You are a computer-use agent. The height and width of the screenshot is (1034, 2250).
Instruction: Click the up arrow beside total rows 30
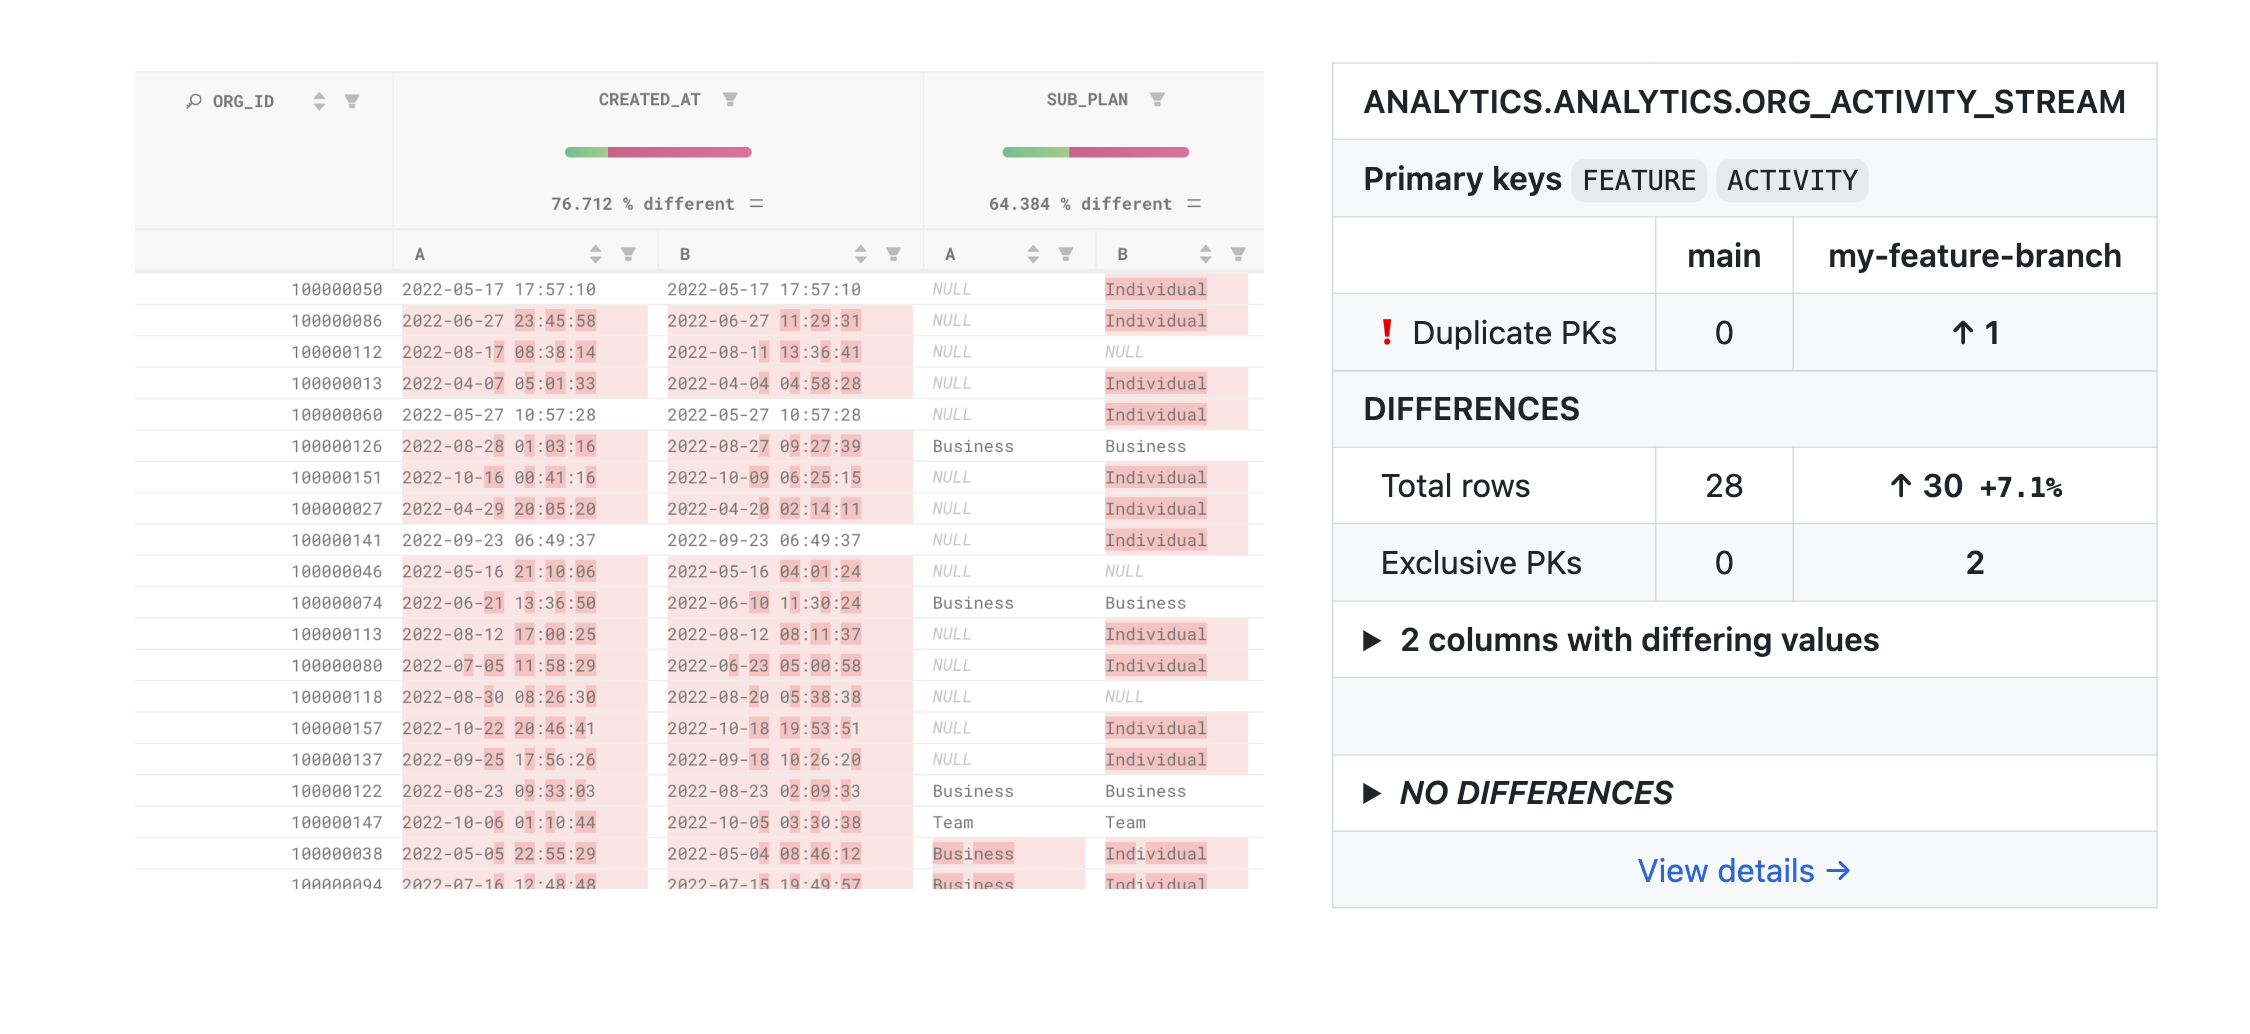1900,486
